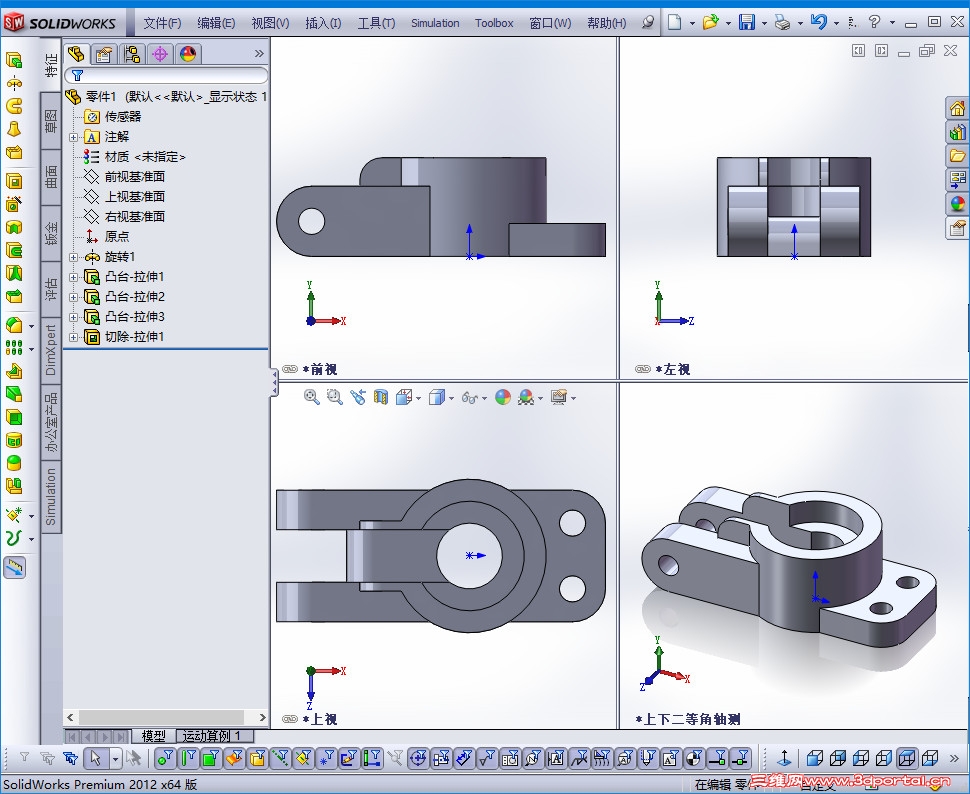Screen dimensions: 970x794
Task: Click the SolidWorks Resources home icon
Action: point(957,108)
